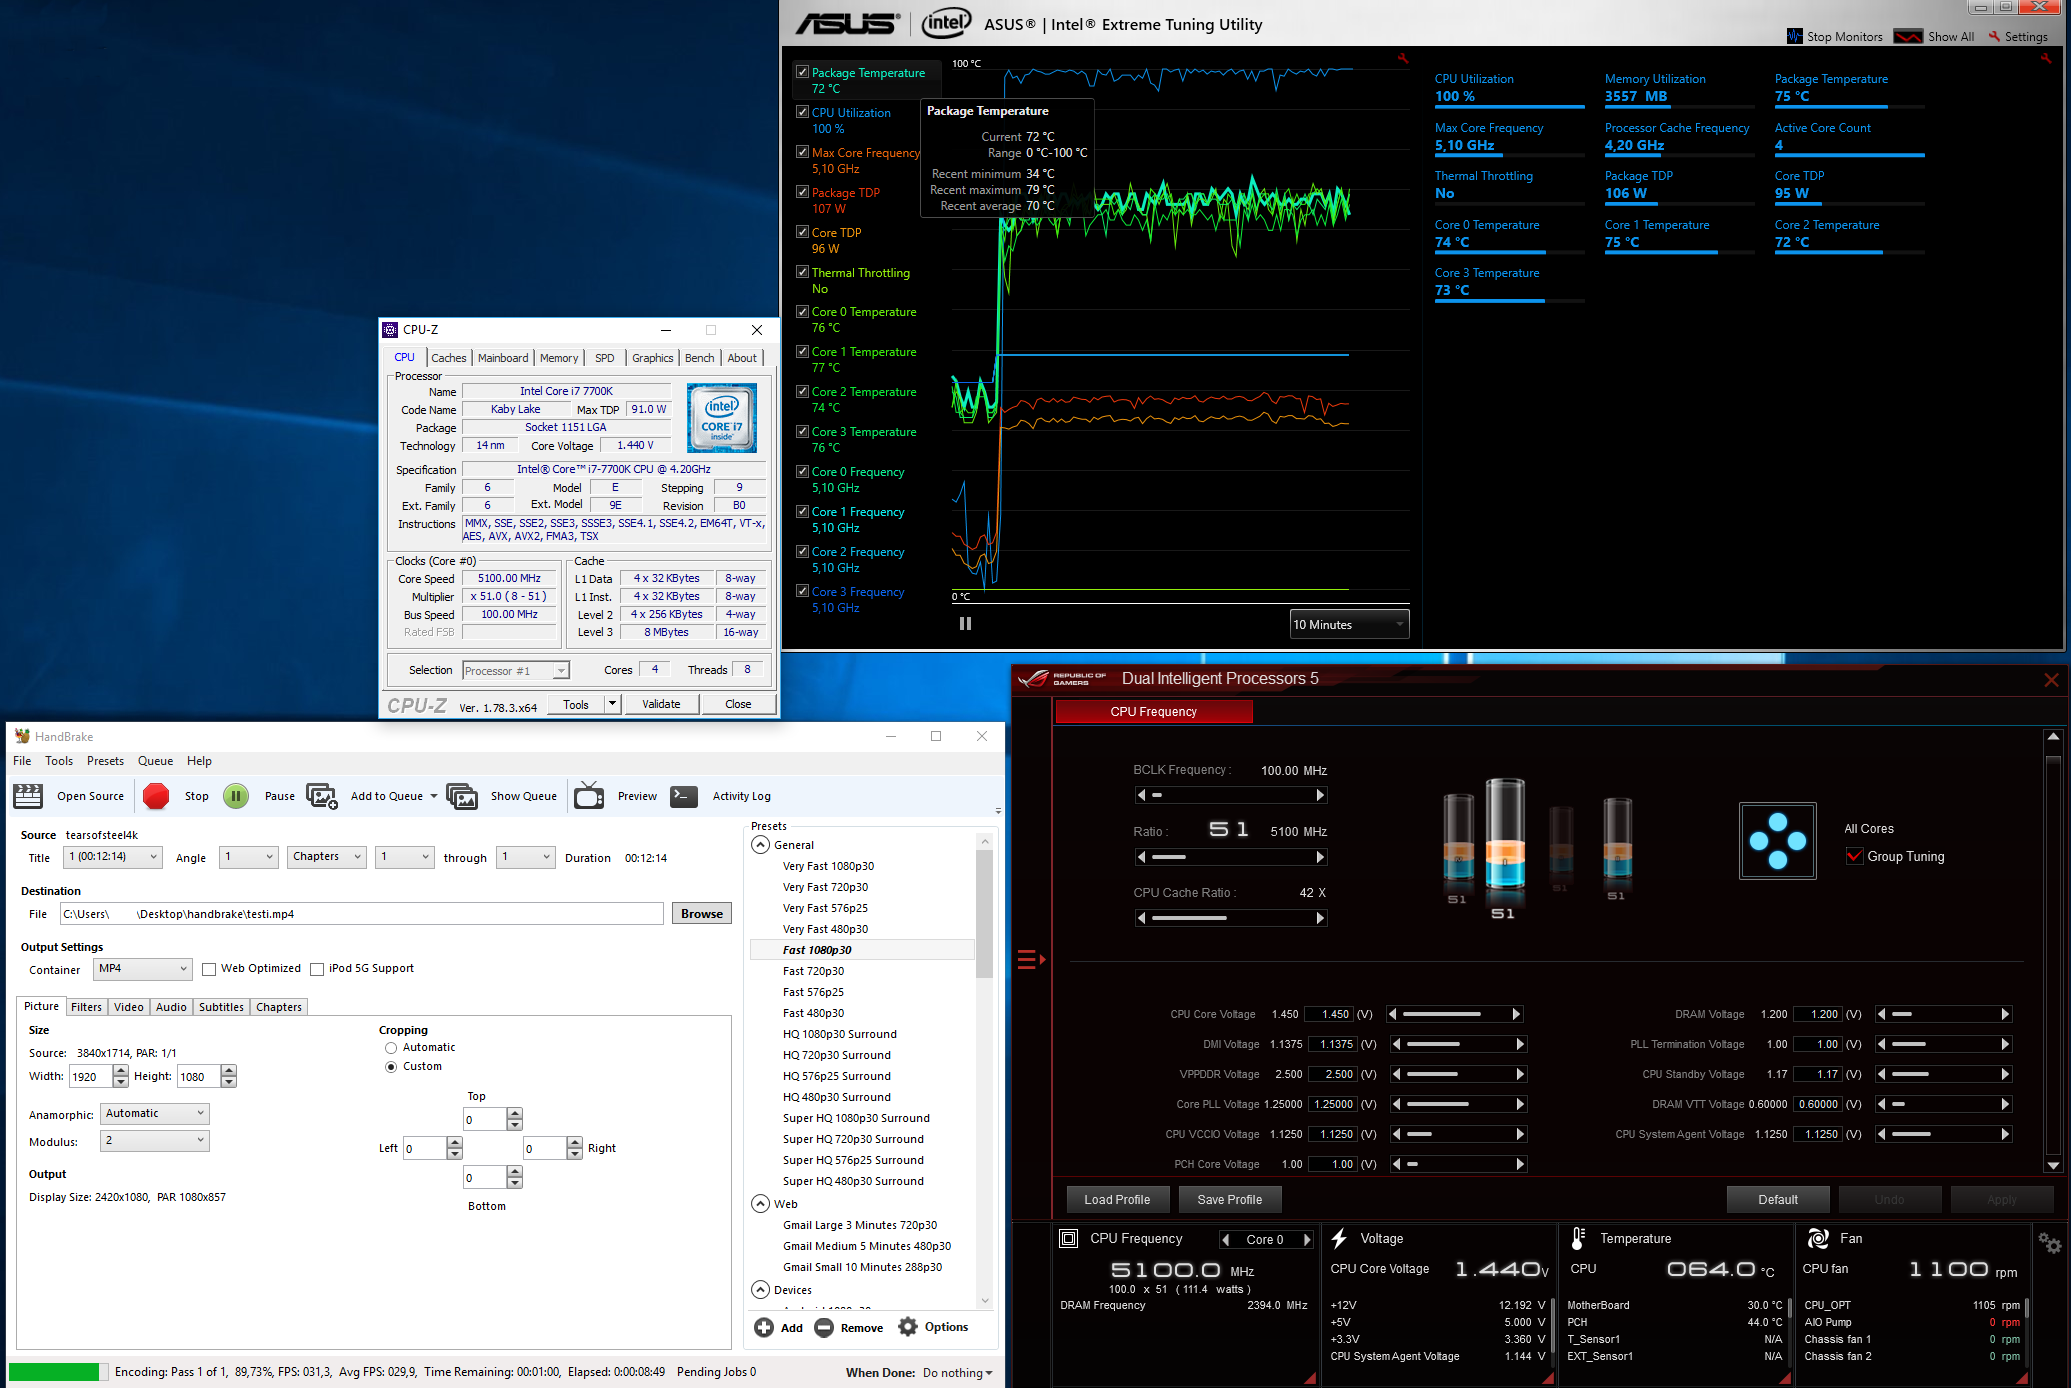Click the Stop Monitors icon in XTU

[1795, 36]
